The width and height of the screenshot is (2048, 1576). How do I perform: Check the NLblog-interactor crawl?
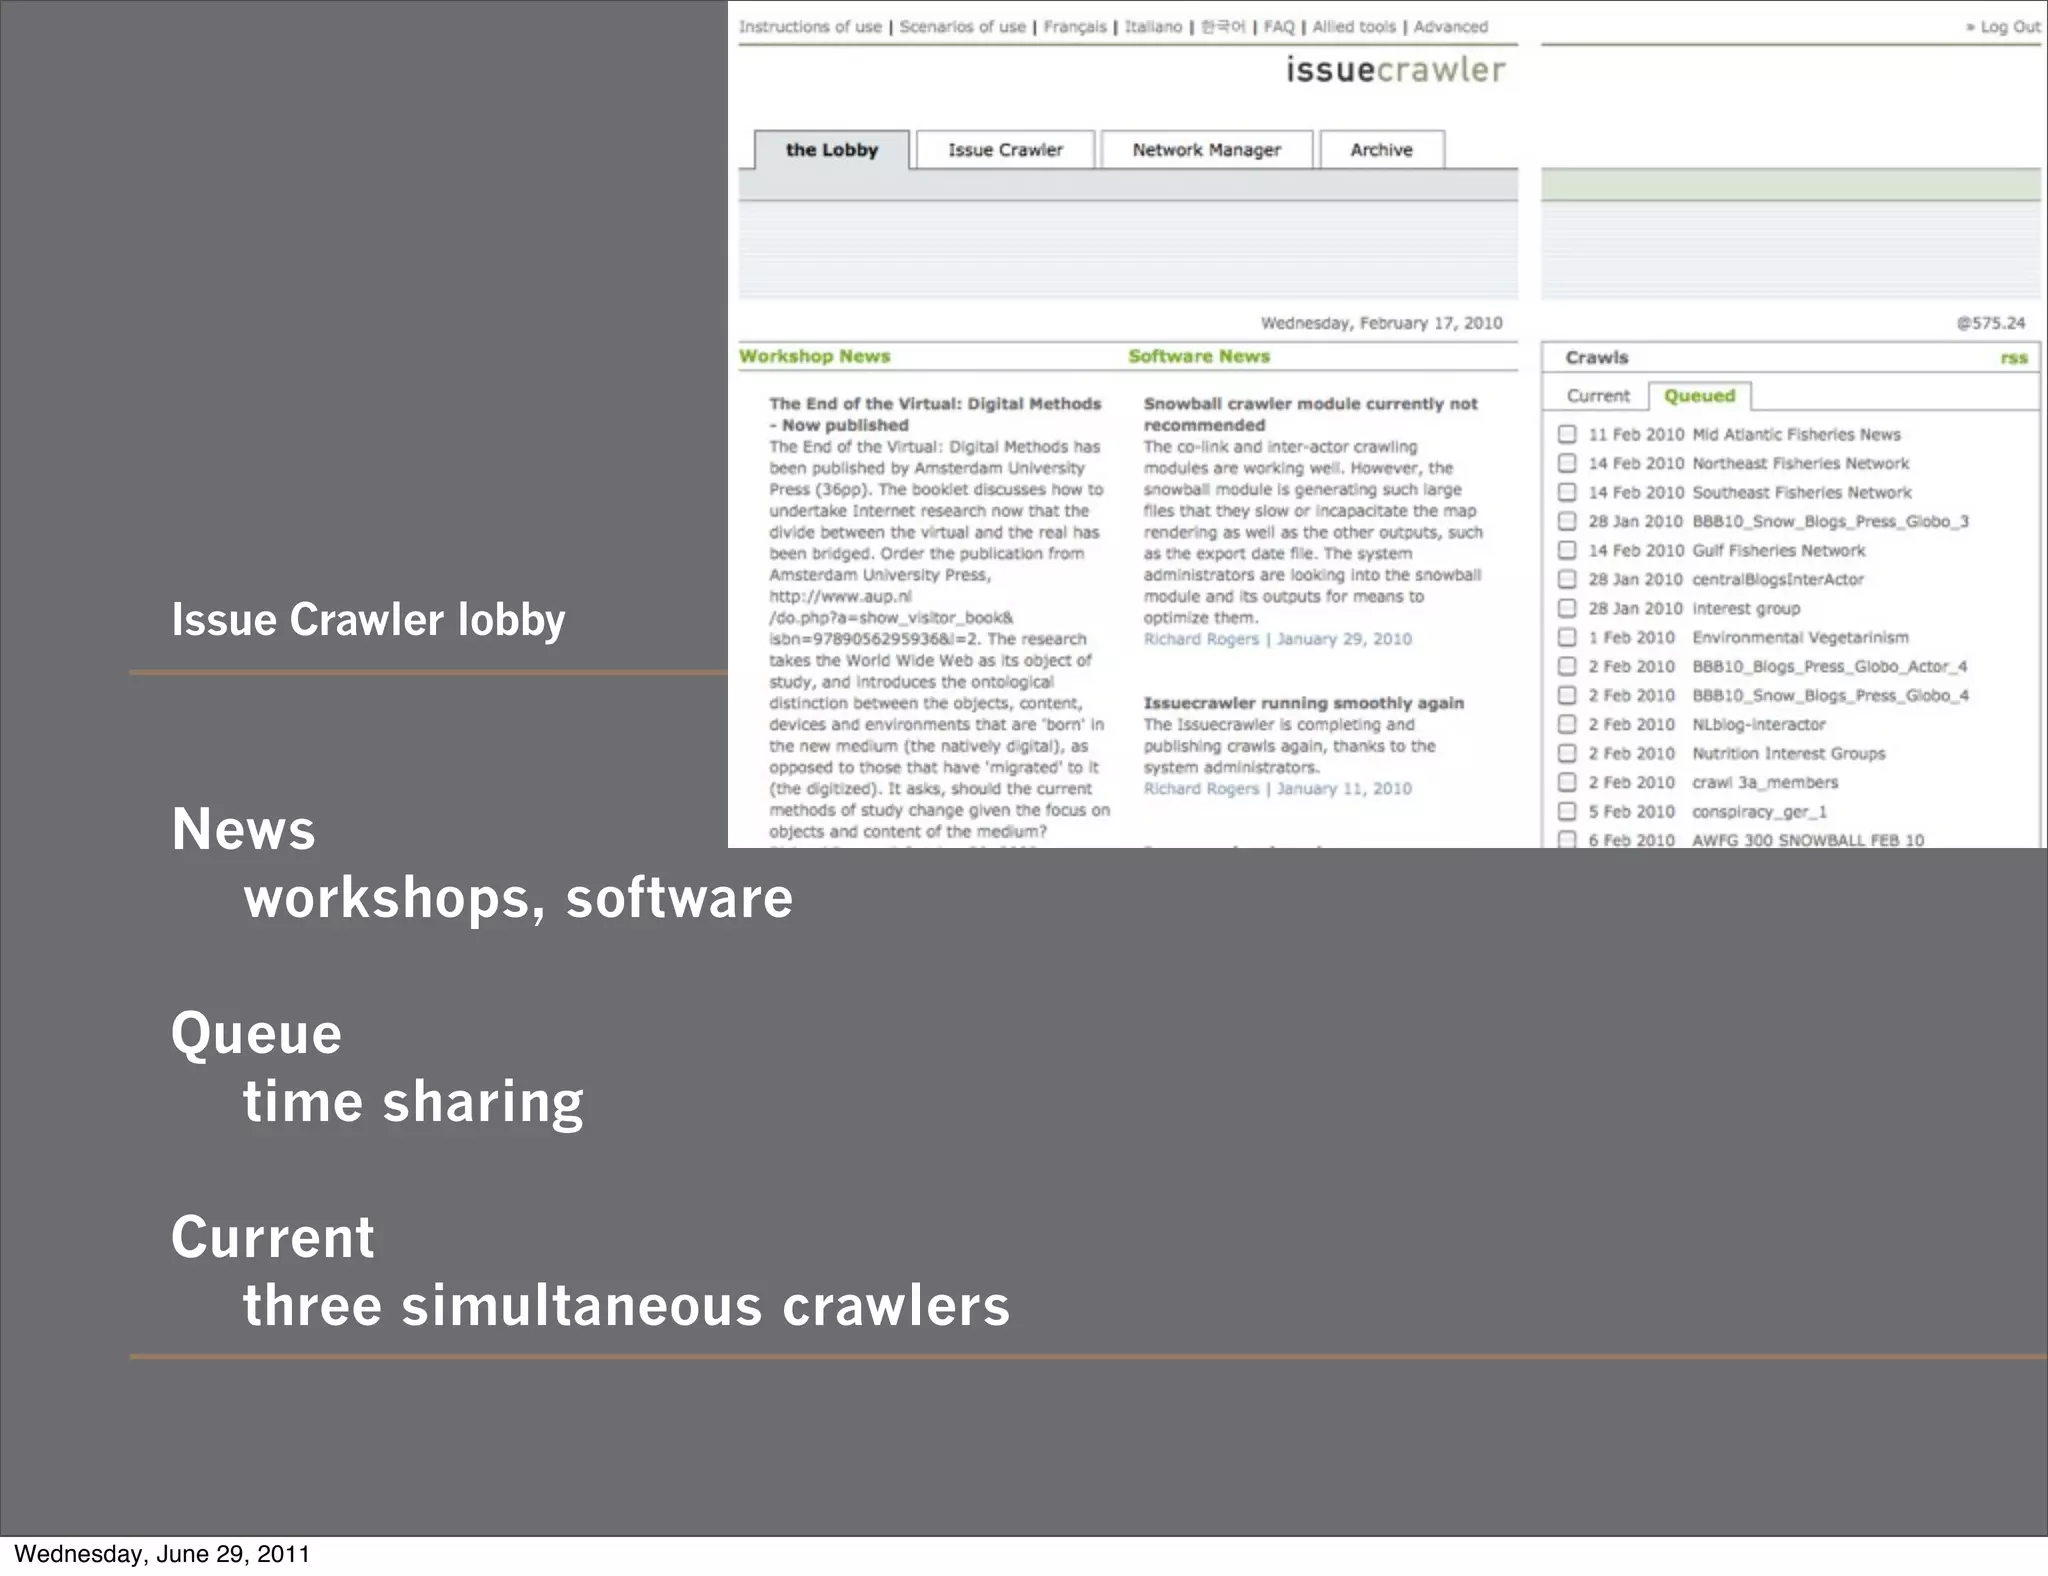click(x=1567, y=724)
